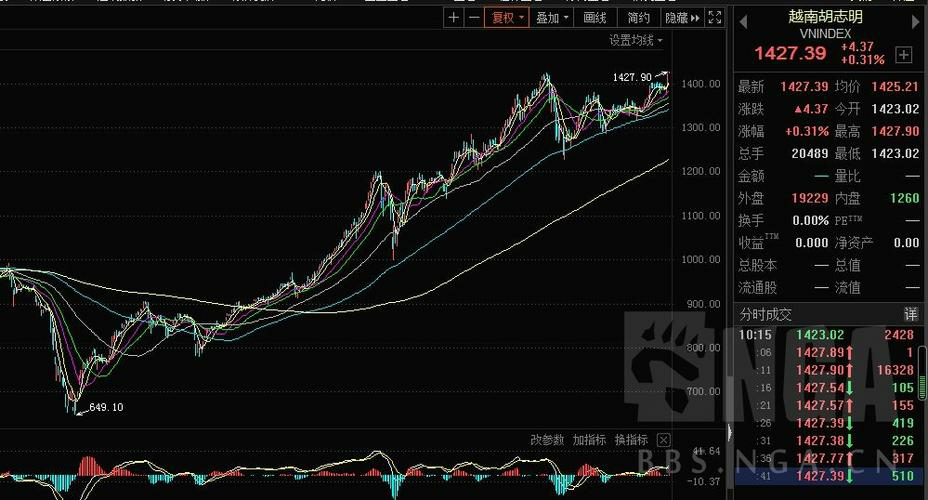Click the 内盘 value 1260
Image resolution: width=928 pixels, height=500 pixels.
point(904,198)
